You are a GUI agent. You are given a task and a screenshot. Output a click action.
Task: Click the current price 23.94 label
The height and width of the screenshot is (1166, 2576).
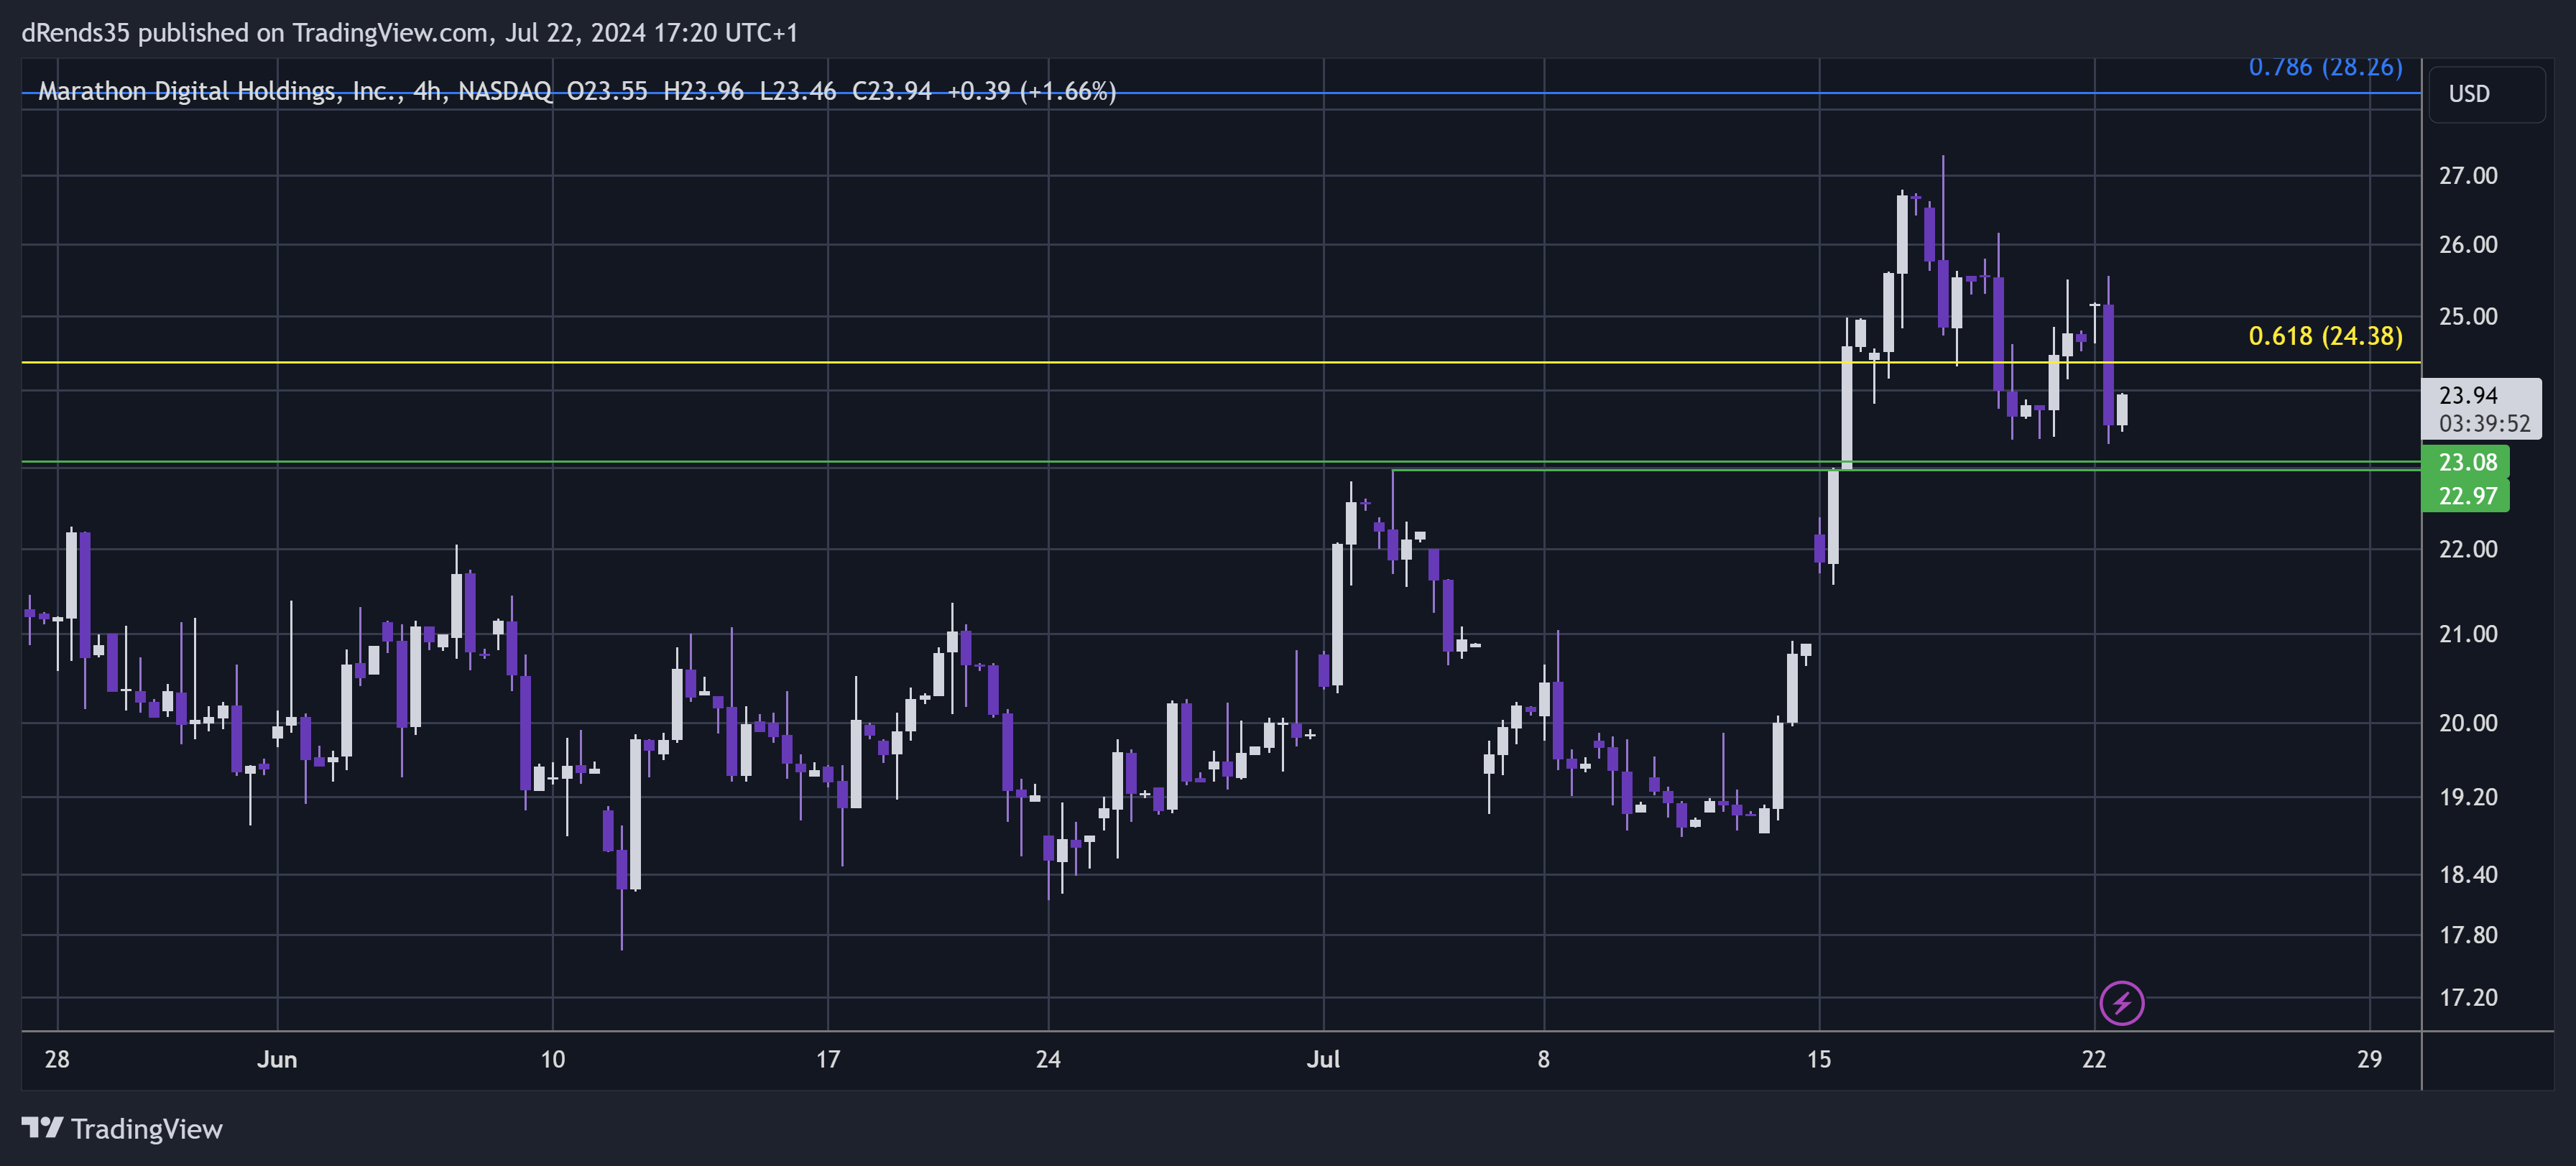coord(2468,396)
